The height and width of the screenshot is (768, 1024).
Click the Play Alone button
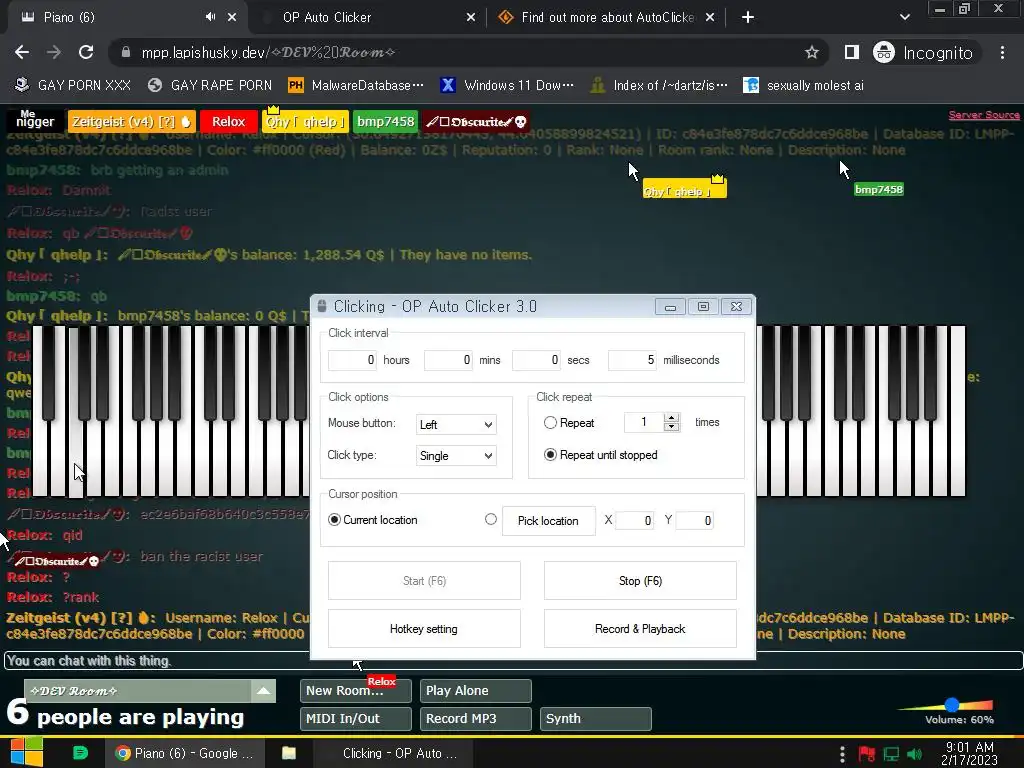pyautogui.click(x=475, y=691)
